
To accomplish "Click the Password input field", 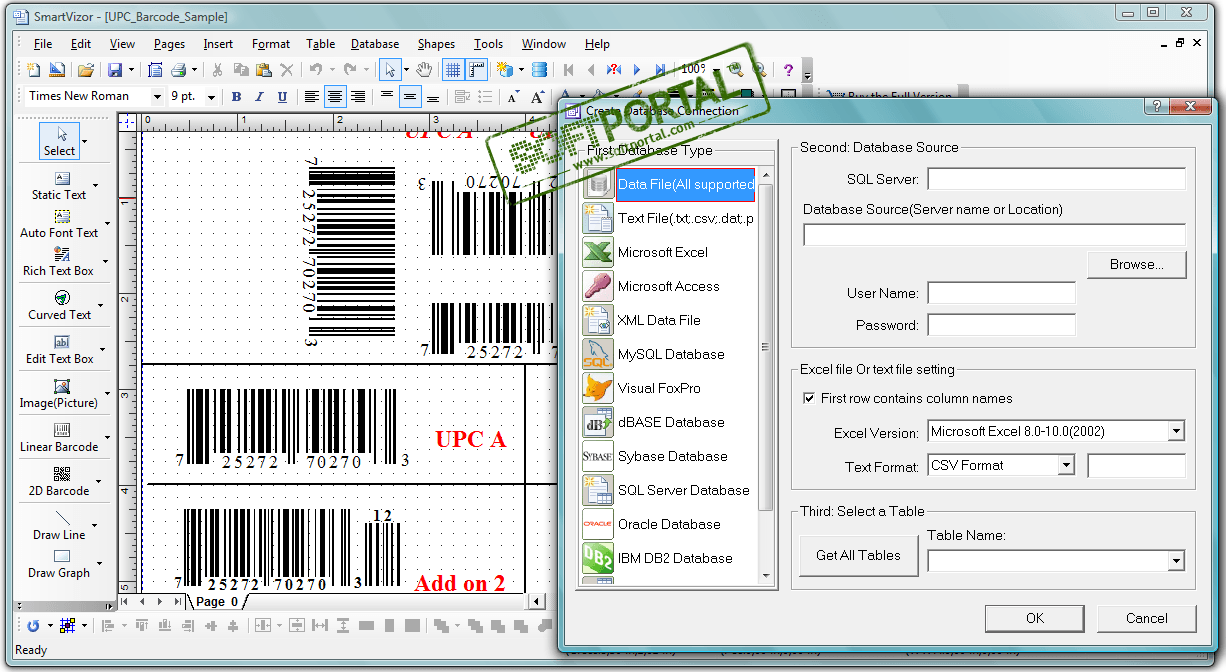I will click(1001, 325).
